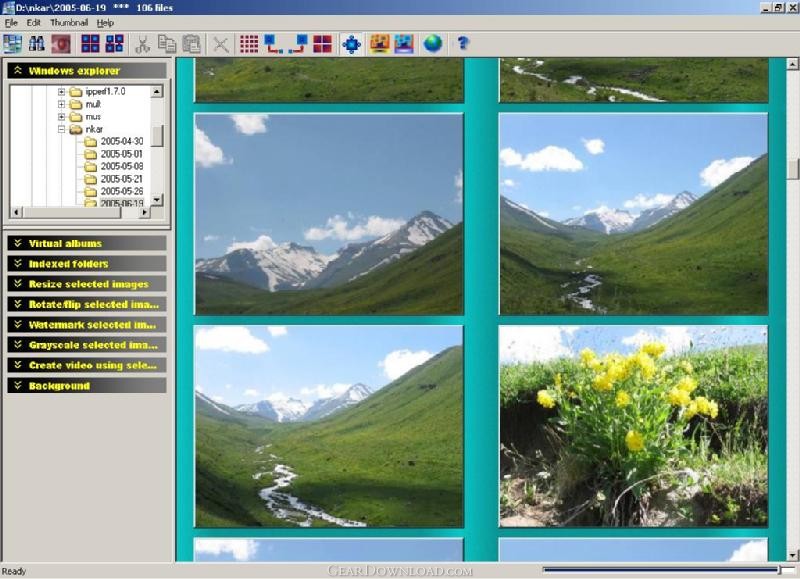
Task: Click the thumbnail size slider in status bar
Action: pos(668,570)
